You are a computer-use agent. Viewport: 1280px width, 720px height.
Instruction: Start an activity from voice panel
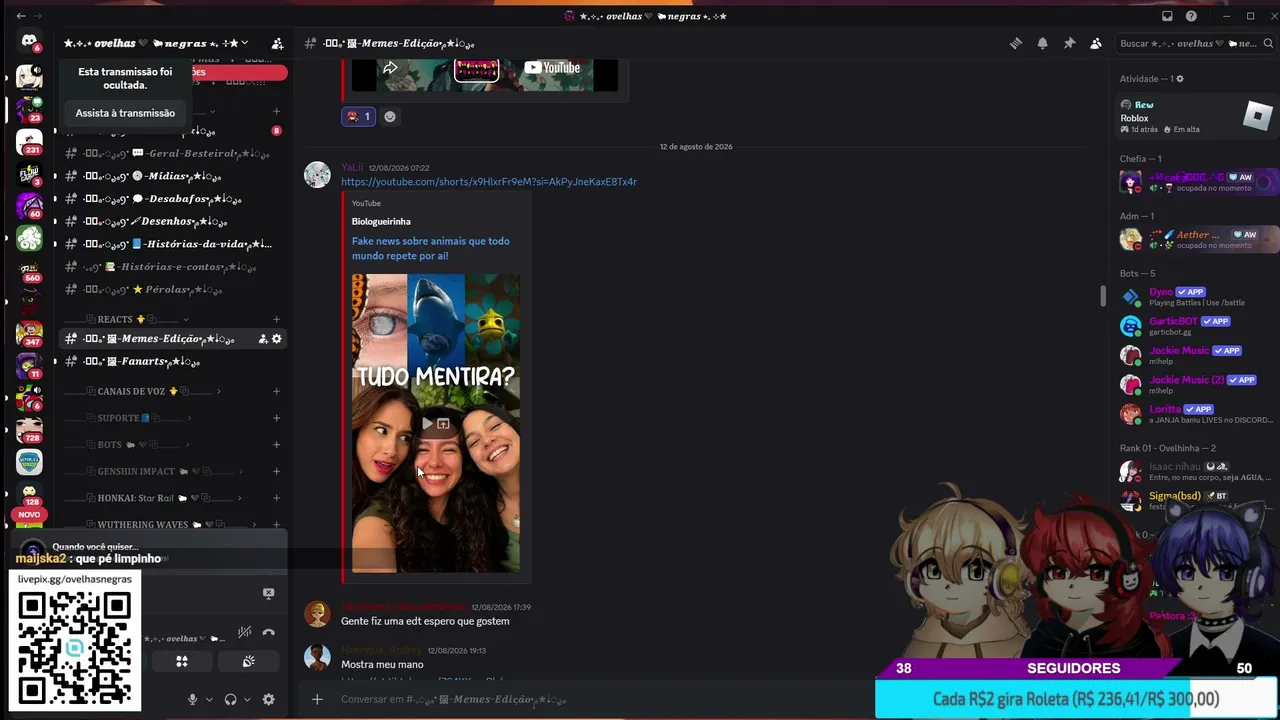(x=182, y=661)
